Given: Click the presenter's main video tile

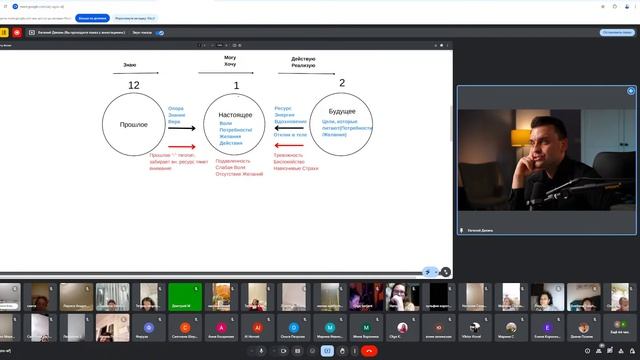Looking at the screenshot, I should point(547,160).
